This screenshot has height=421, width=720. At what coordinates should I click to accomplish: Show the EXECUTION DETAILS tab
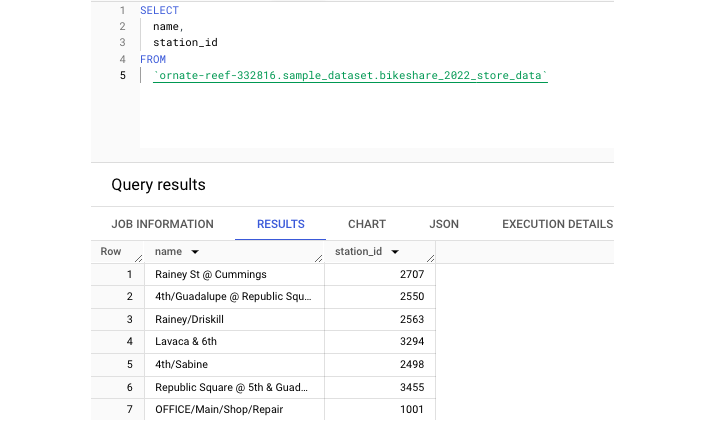[x=557, y=224]
